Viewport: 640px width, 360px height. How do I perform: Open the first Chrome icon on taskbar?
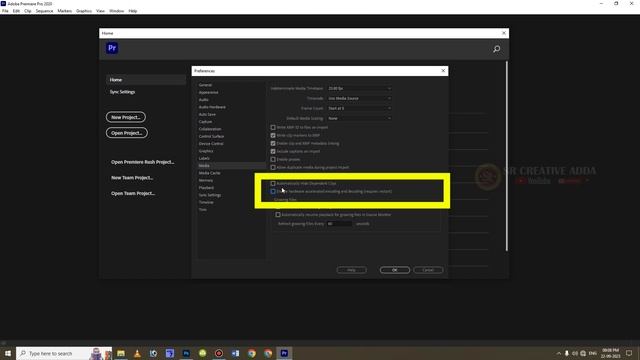(x=252, y=353)
